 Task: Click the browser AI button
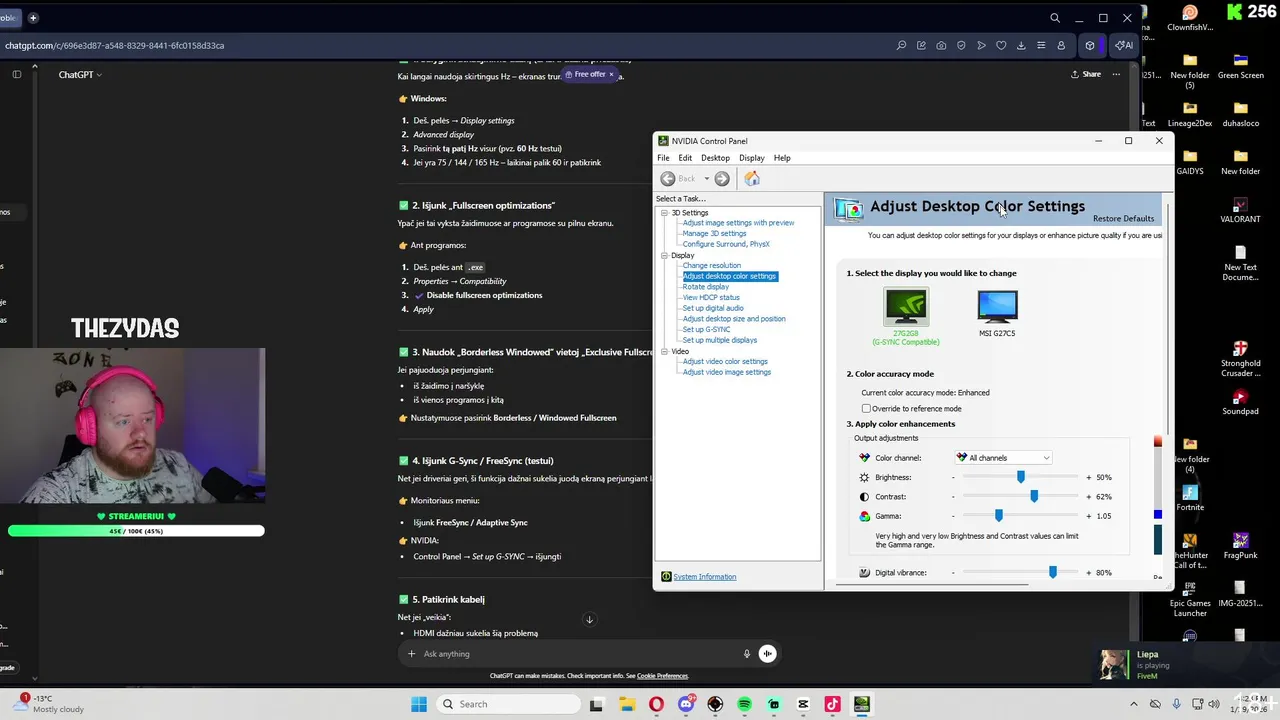pos(1123,45)
